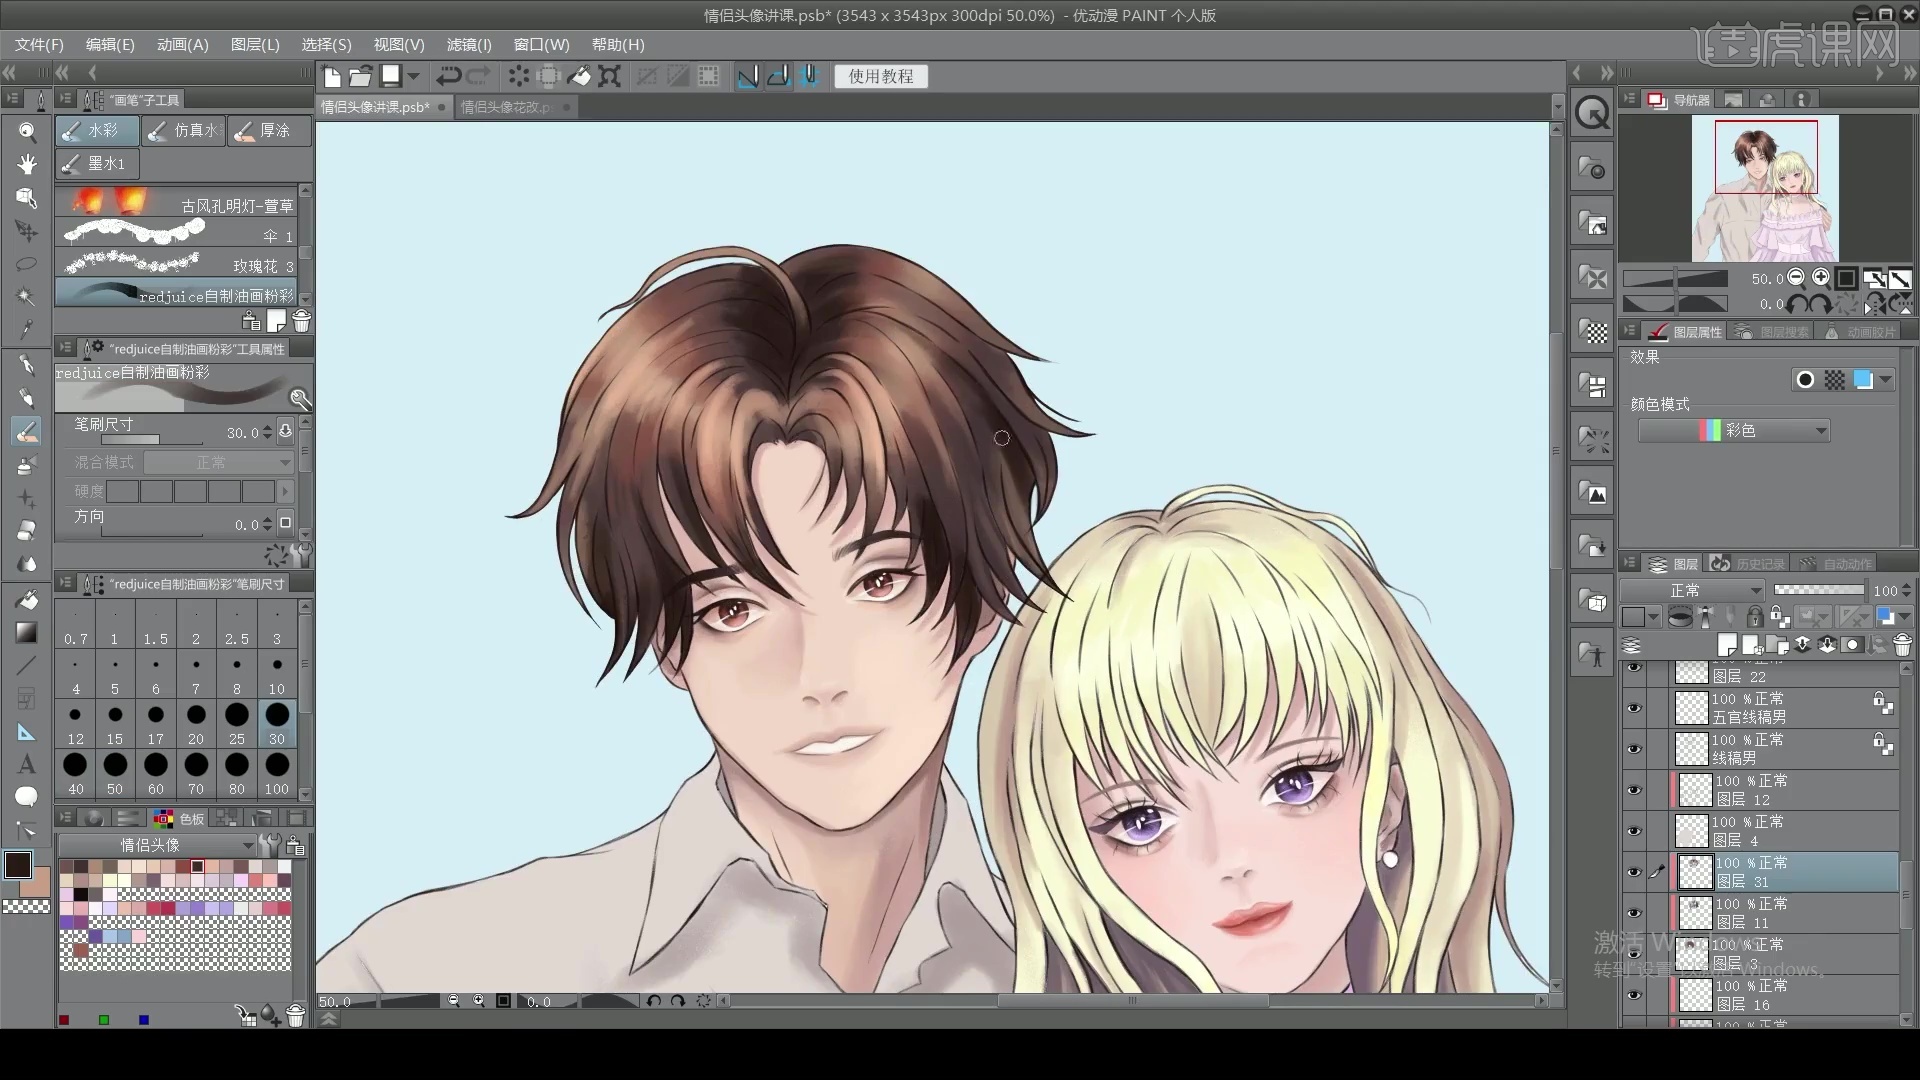This screenshot has height=1080, width=1920.
Task: Pick brush size preset 50
Action: 115,773
